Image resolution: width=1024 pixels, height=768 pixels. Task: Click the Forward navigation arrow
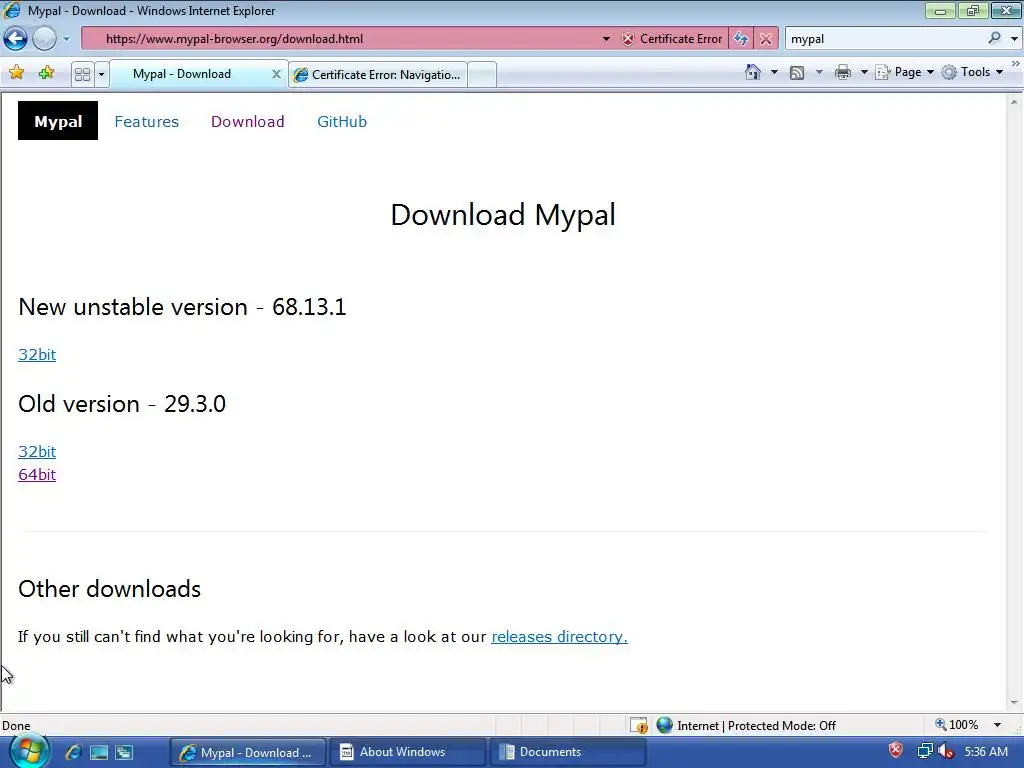[x=44, y=39]
